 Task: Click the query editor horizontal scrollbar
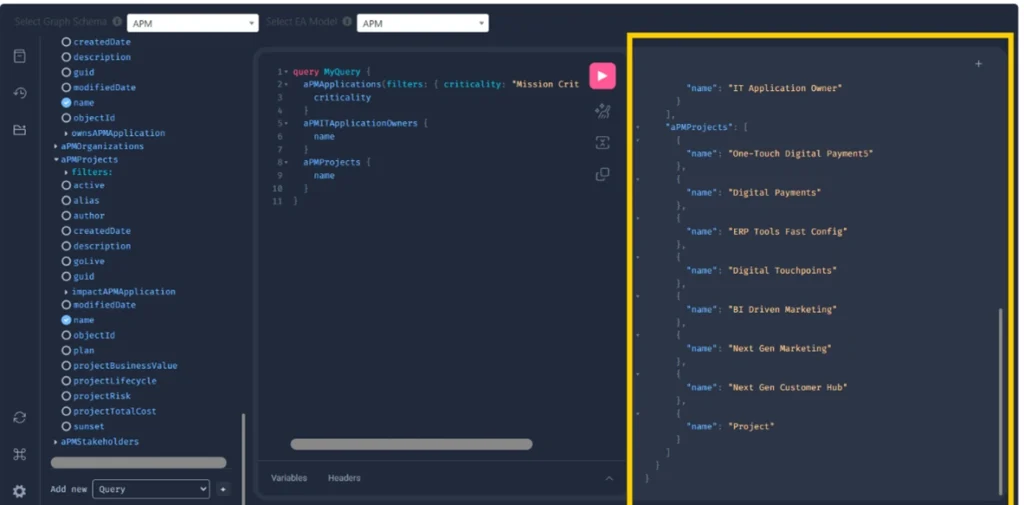[411, 444]
